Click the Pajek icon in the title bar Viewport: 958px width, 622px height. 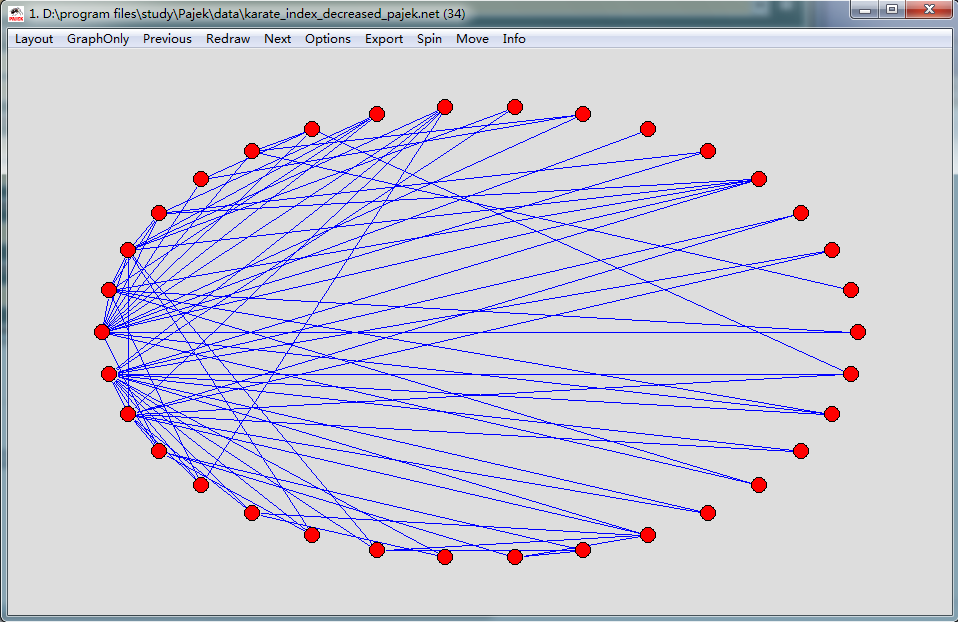16,13
